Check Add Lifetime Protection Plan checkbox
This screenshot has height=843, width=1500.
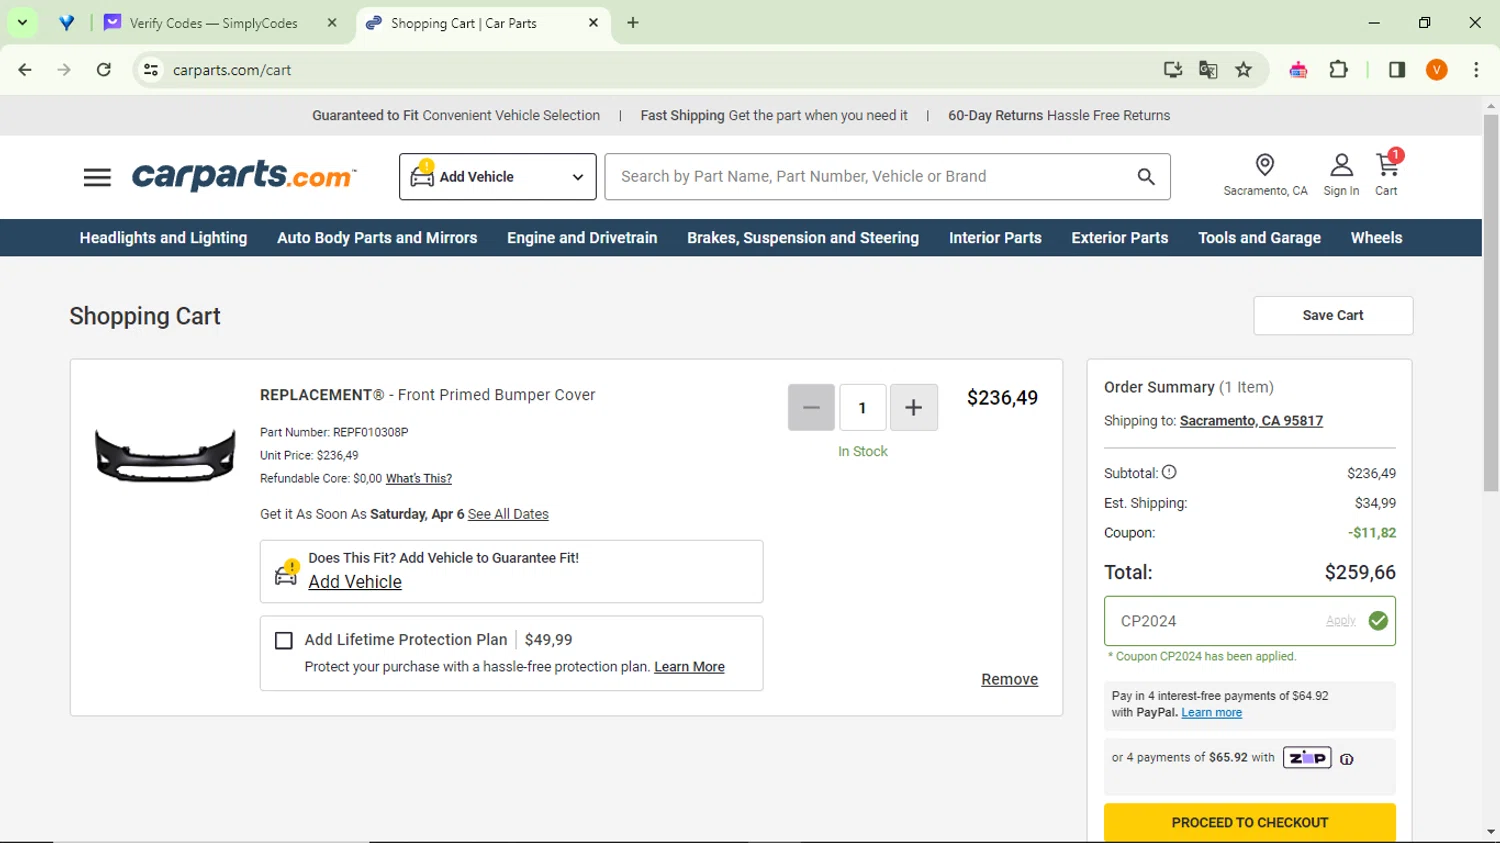[x=284, y=641]
